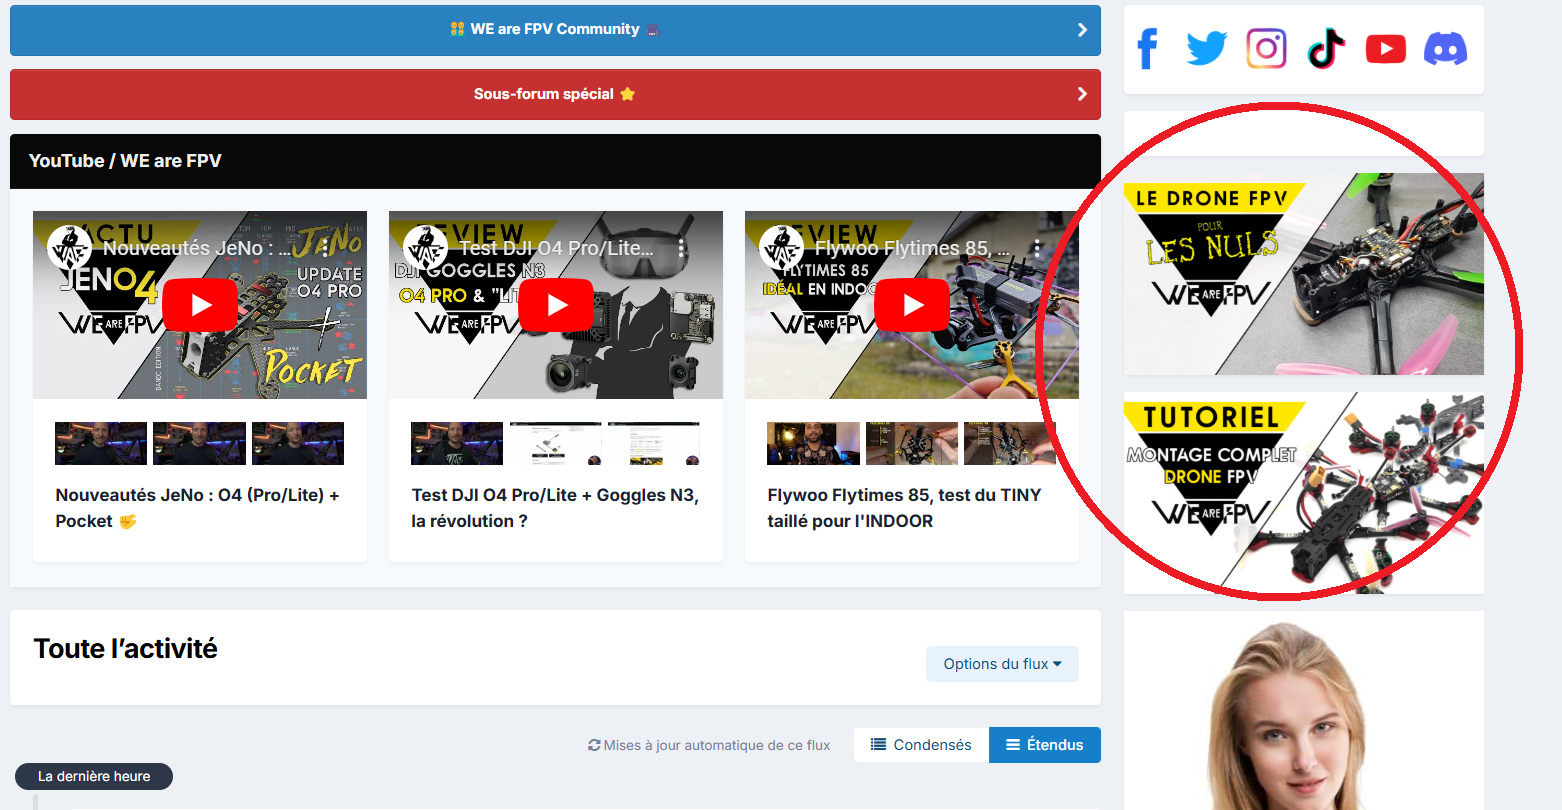Switch to Condensés view
This screenshot has height=810, width=1562.
[921, 745]
